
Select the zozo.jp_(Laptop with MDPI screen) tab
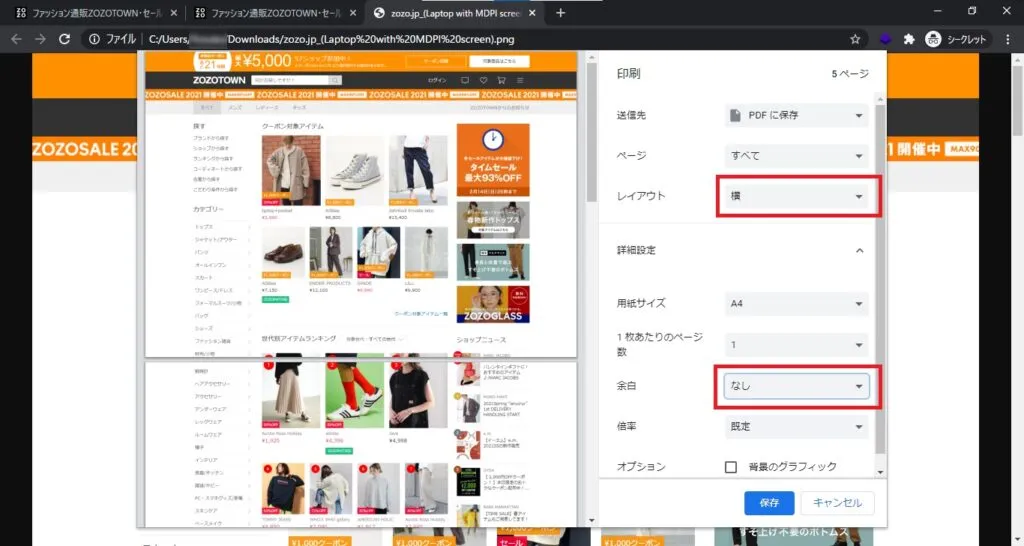point(455,12)
